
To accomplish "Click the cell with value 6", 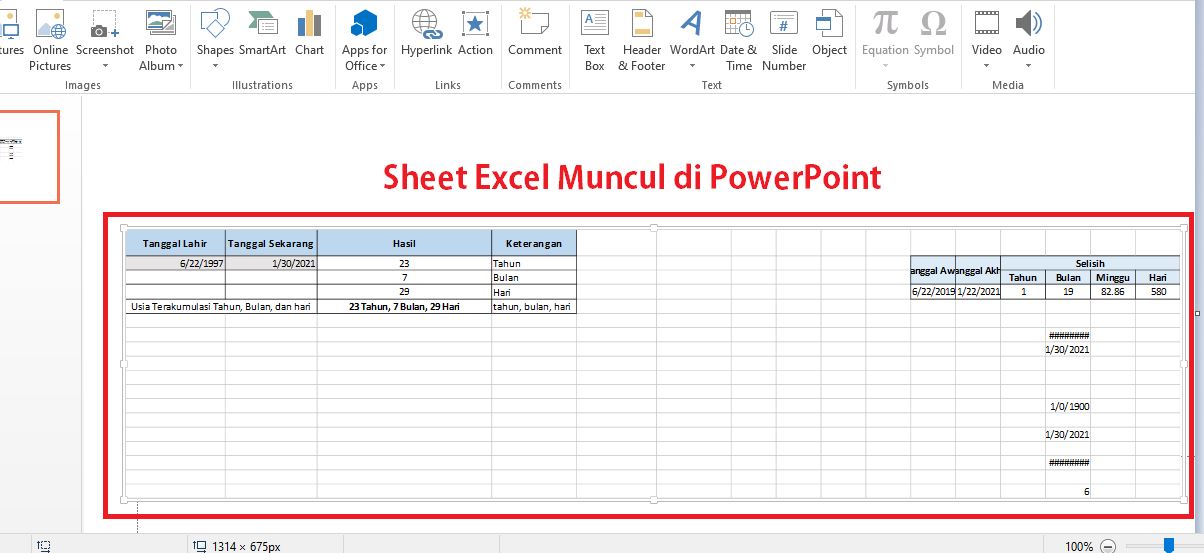I will tap(1068, 491).
